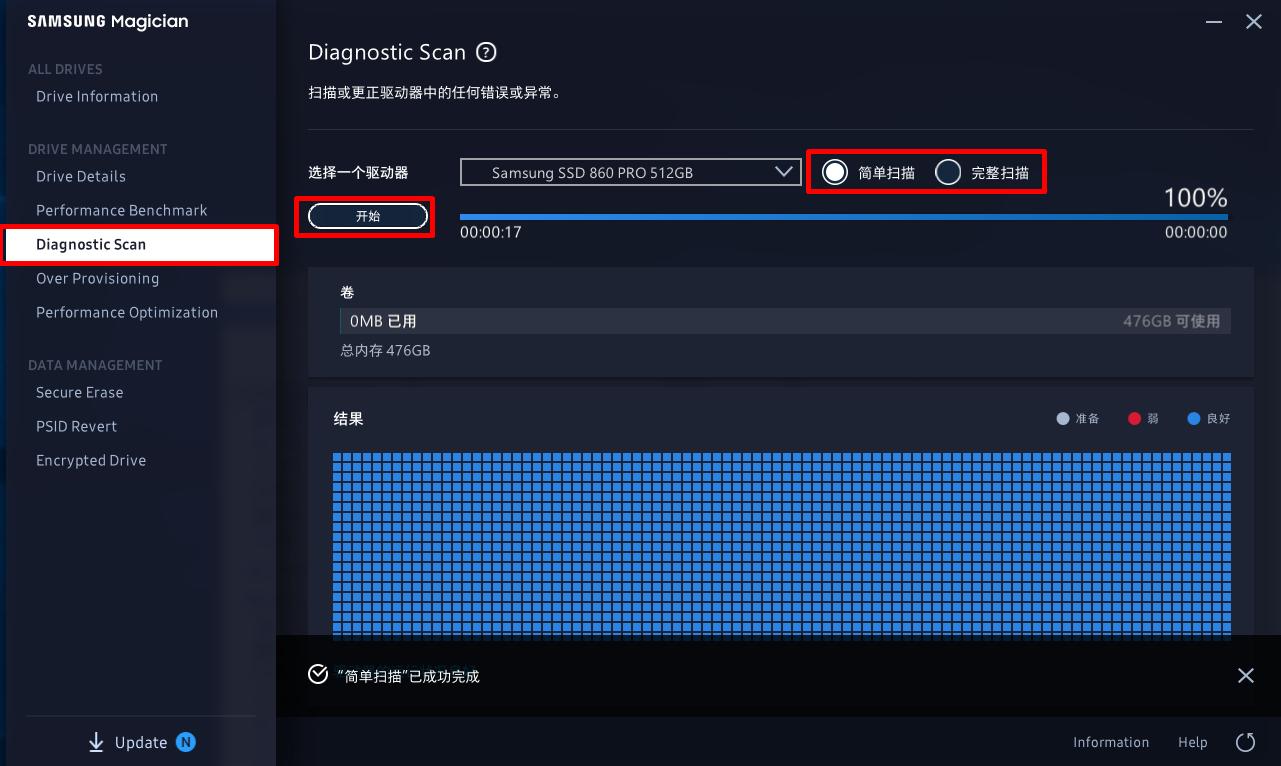This screenshot has width=1281, height=766.
Task: Click the blue N badge beside Update
Action: pyautogui.click(x=186, y=742)
